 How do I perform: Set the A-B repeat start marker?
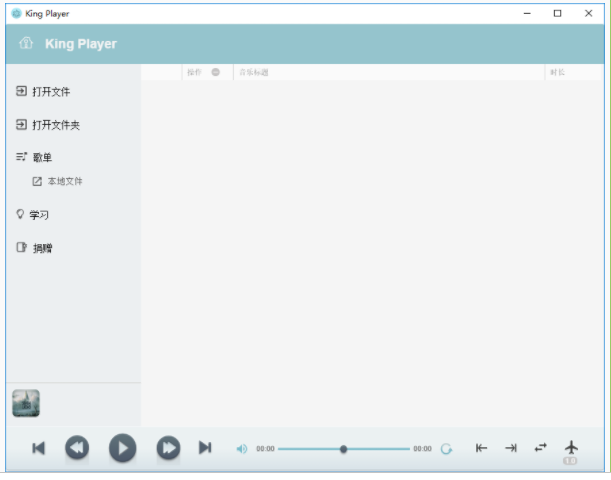pyautogui.click(x=482, y=448)
